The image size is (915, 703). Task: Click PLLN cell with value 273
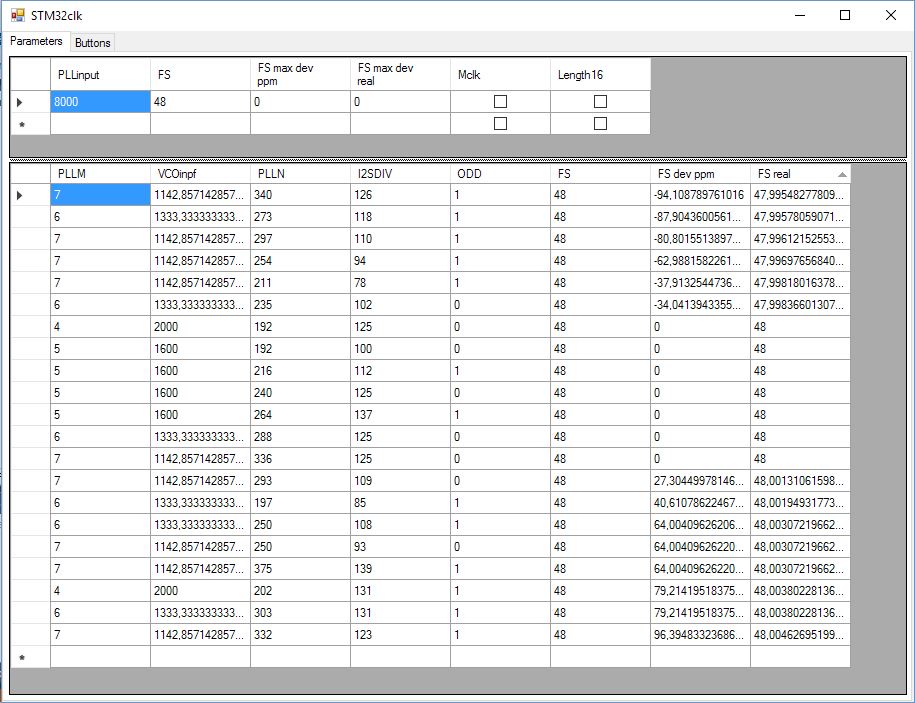[x=300, y=217]
